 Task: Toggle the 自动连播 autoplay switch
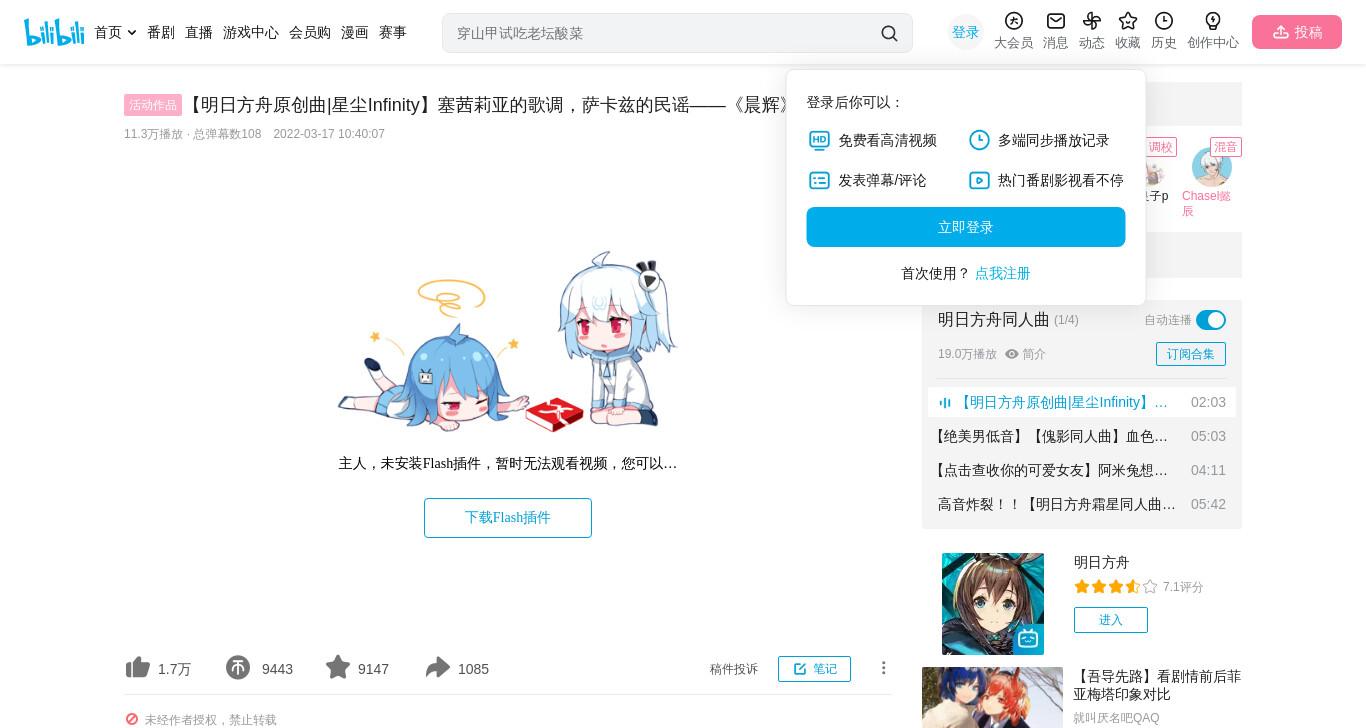(1211, 320)
